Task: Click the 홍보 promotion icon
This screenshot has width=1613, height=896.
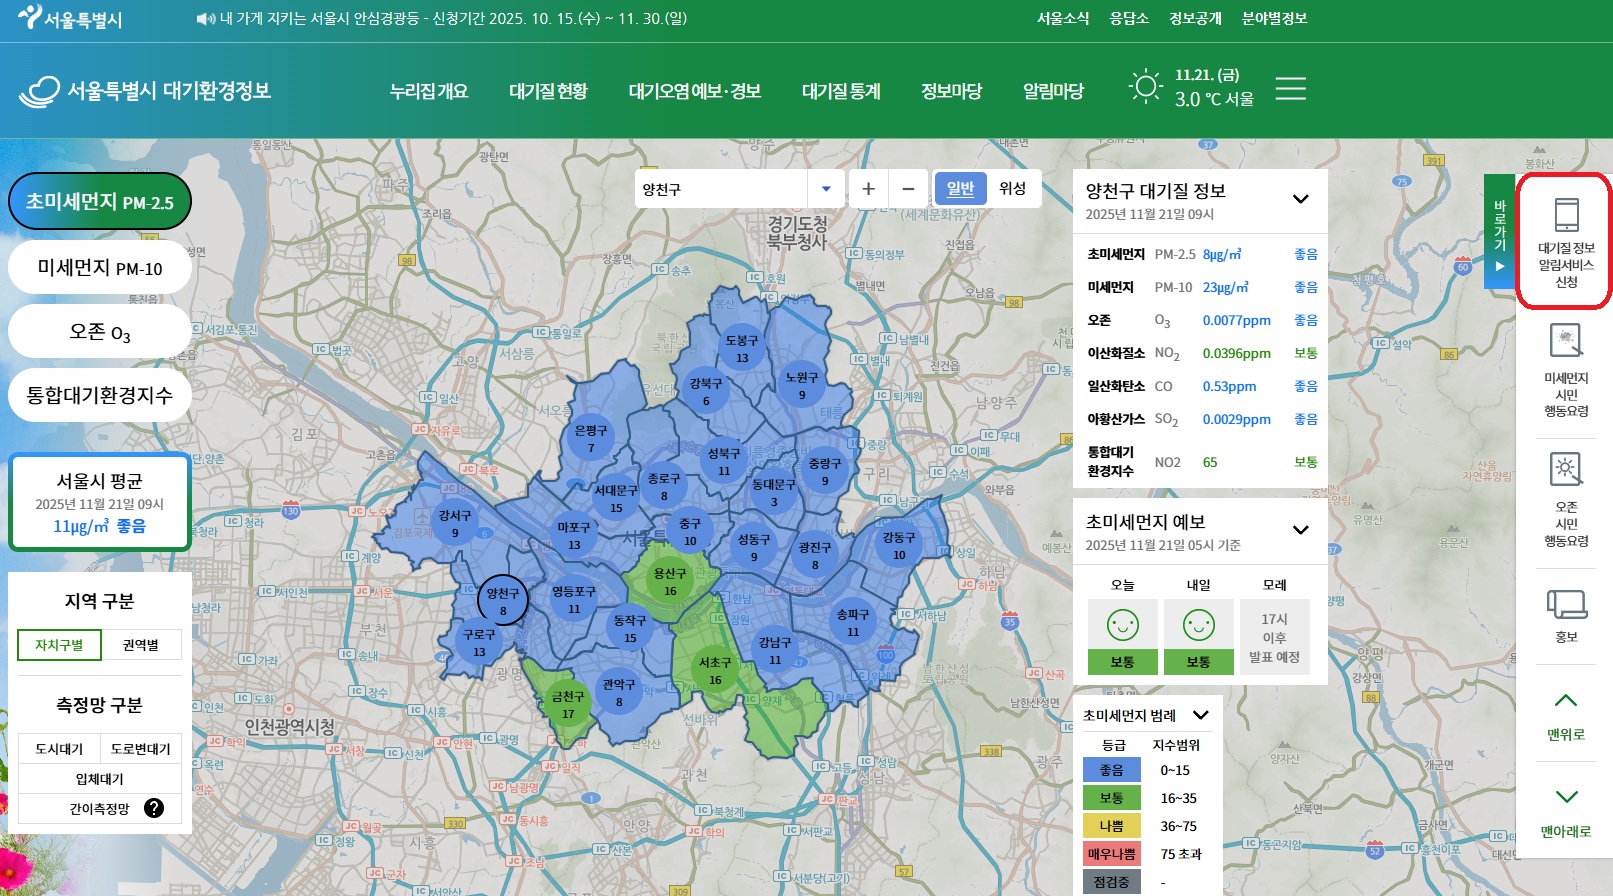Action: 1566,605
